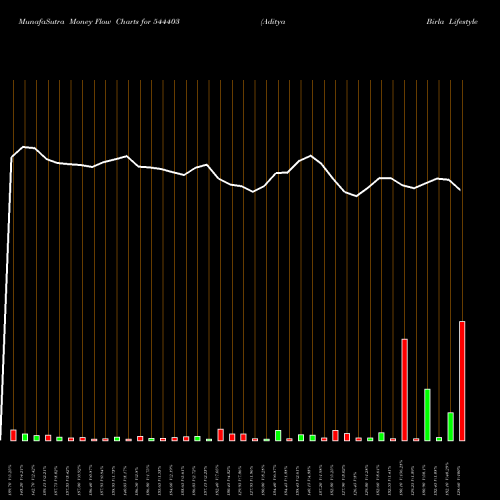This screenshot has height=500, width=500.
Task: Click the title text 'MunafaSutra Money Flow Charts for 544403'
Action: pos(99,22)
